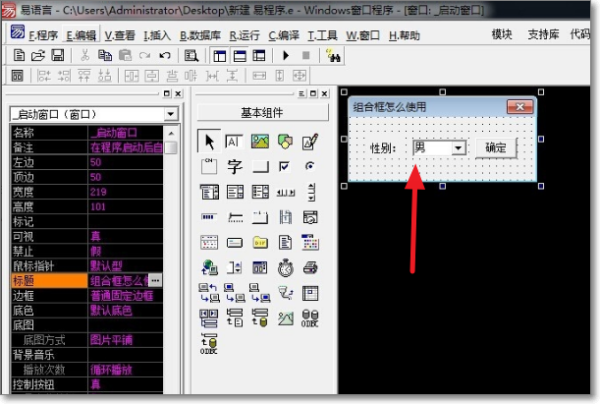Image resolution: width=600 pixels, height=404 pixels.
Task: Click the Copy toolbar icon
Action: [105, 56]
